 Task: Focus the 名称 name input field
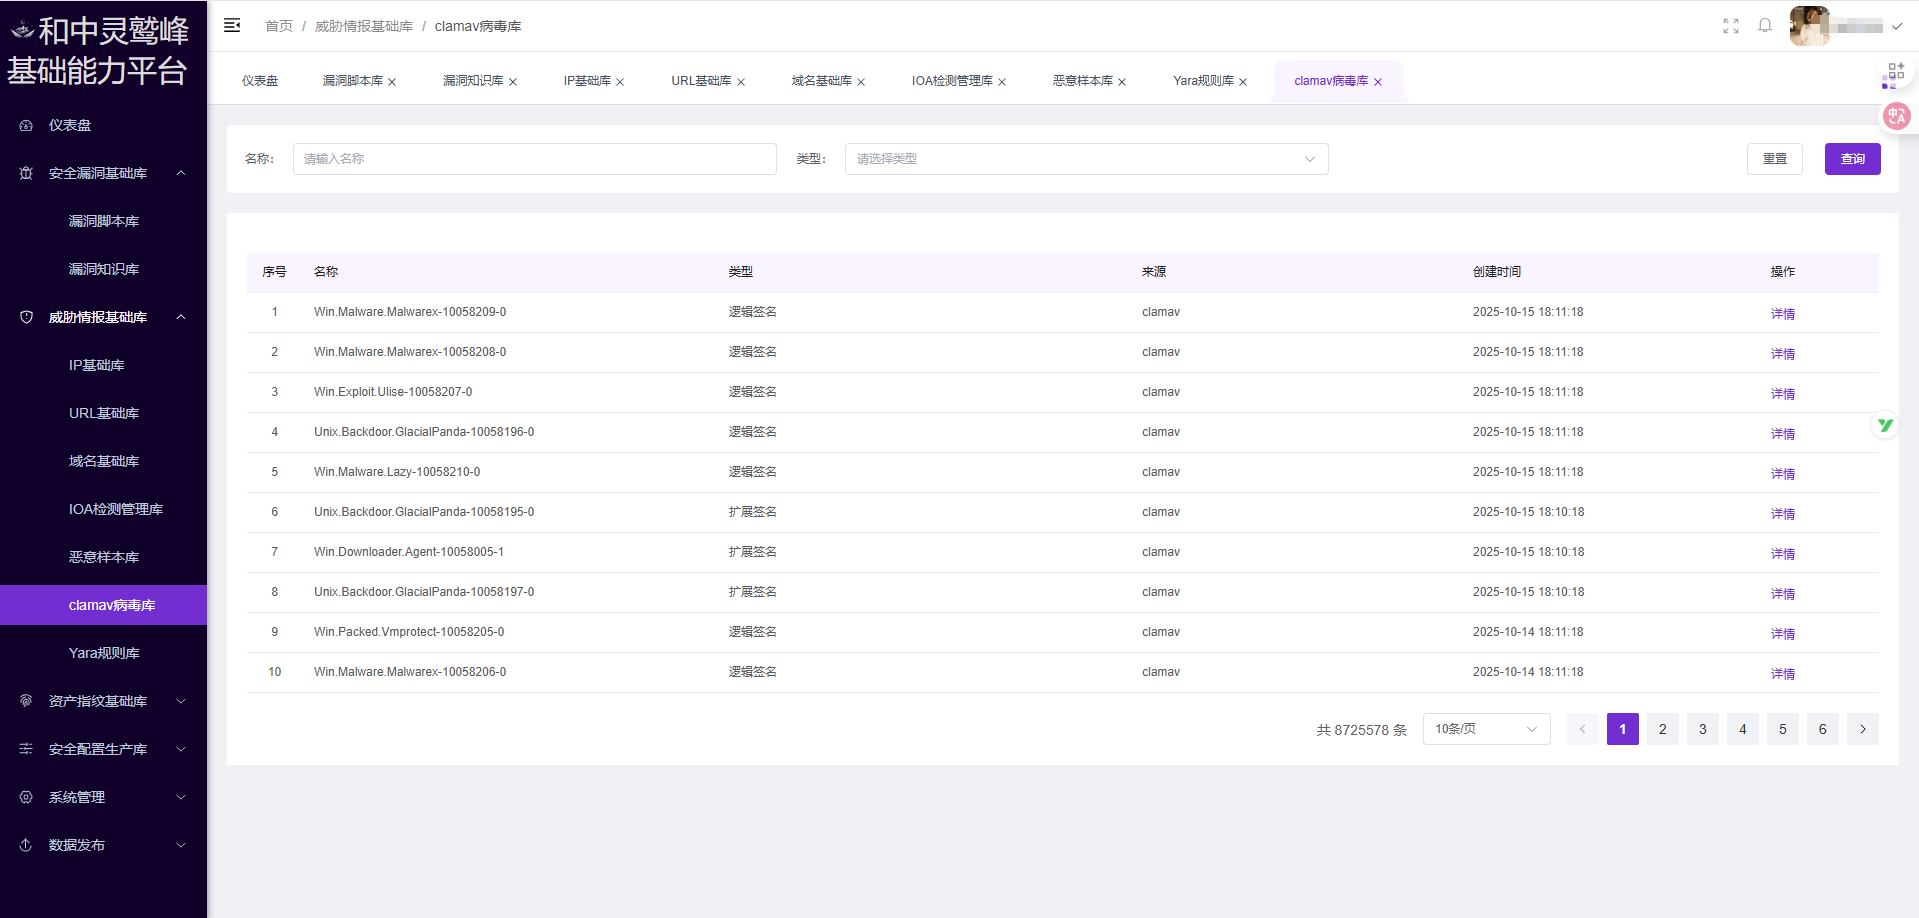534,159
